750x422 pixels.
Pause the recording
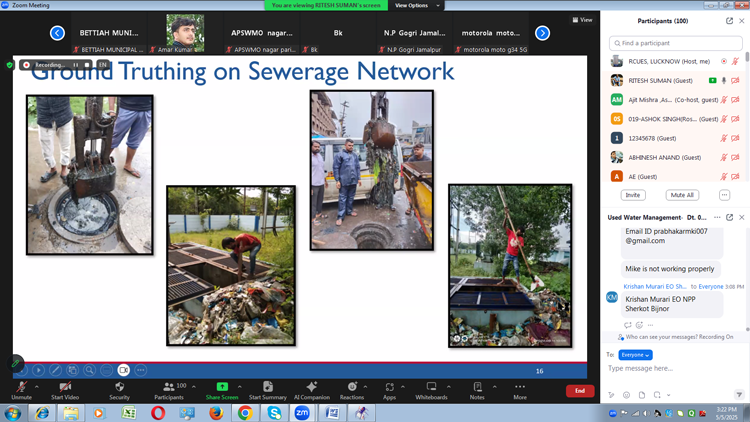pos(76,65)
